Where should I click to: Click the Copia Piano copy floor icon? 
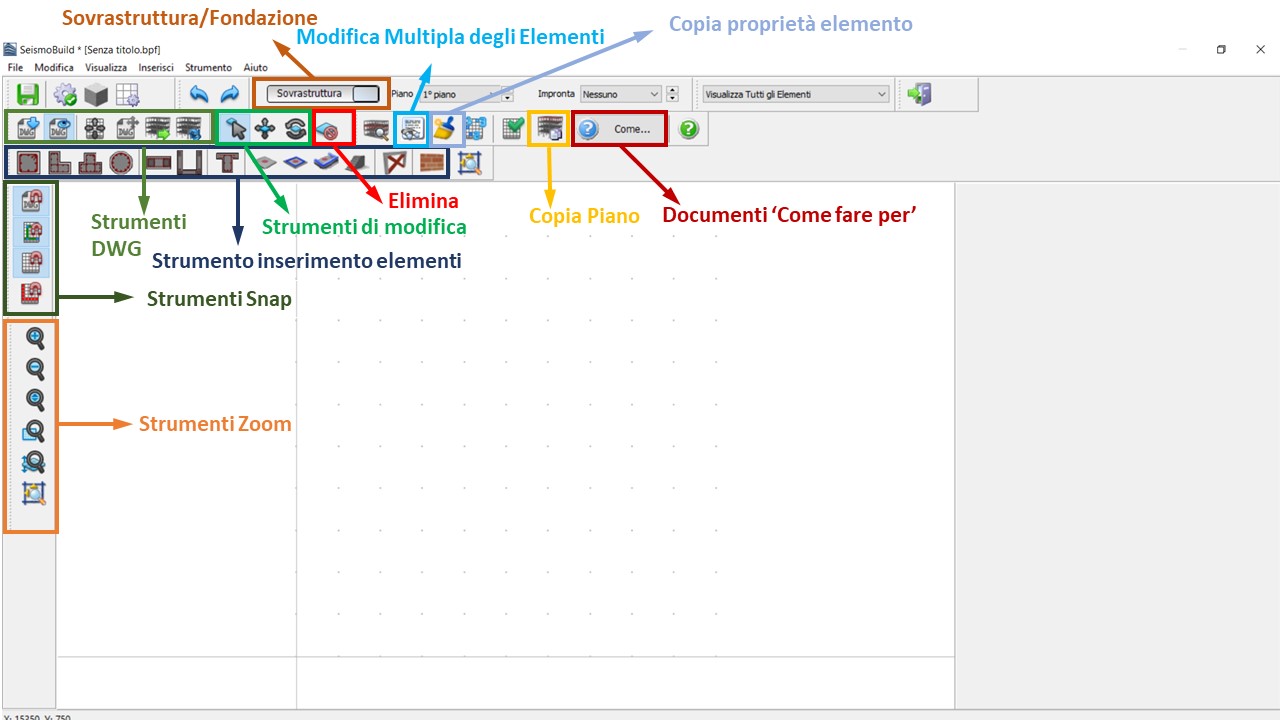click(549, 129)
